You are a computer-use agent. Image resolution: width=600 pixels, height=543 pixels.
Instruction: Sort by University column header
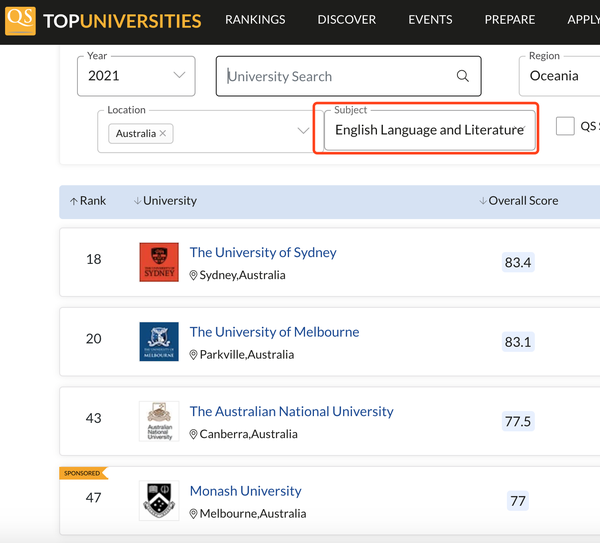(165, 201)
